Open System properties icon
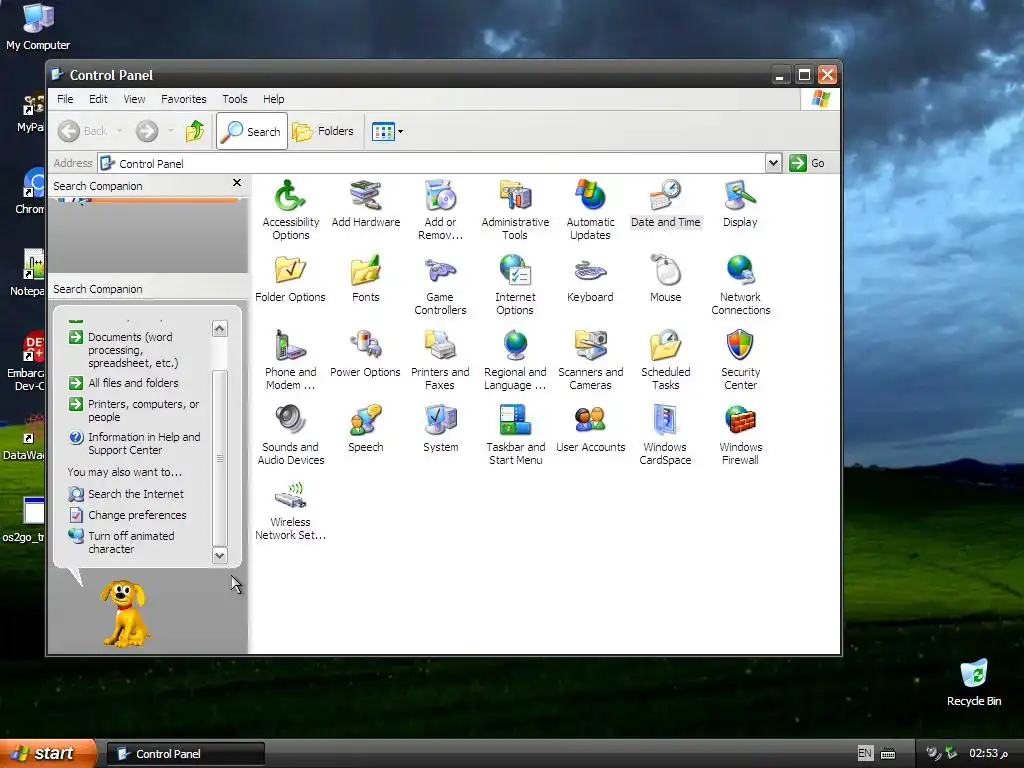 (x=440, y=429)
